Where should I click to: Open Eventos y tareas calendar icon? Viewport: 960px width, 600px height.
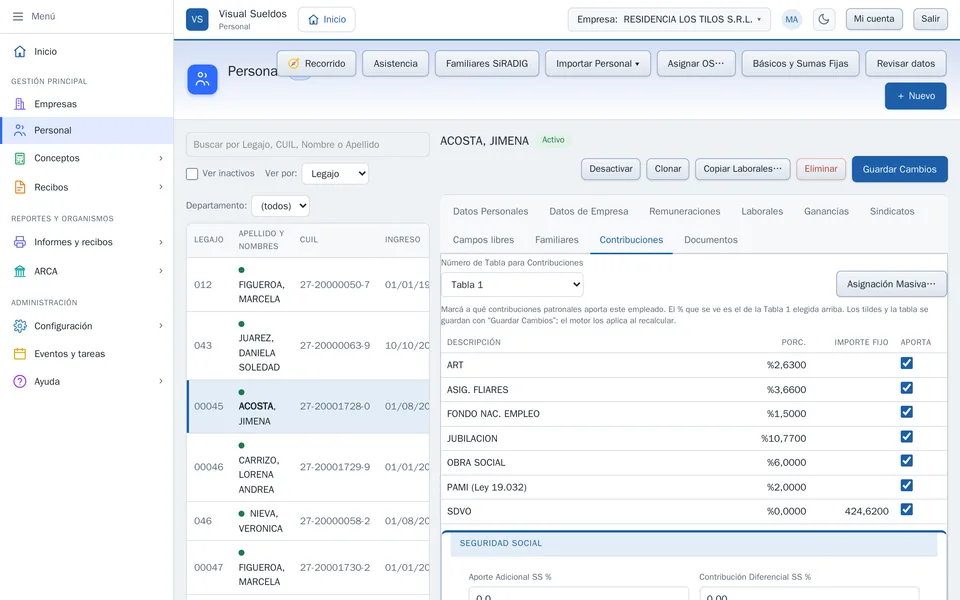tap(20, 354)
